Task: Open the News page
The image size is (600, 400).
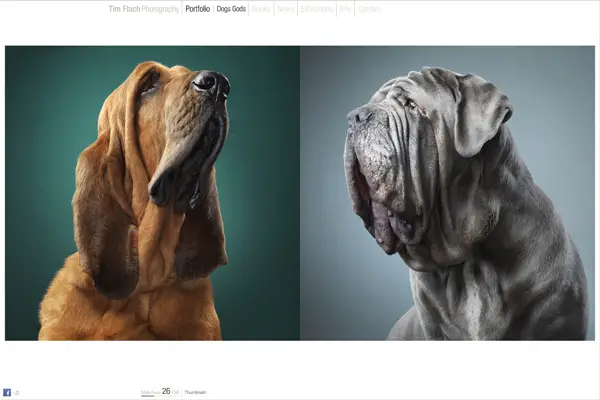Action: (286, 9)
